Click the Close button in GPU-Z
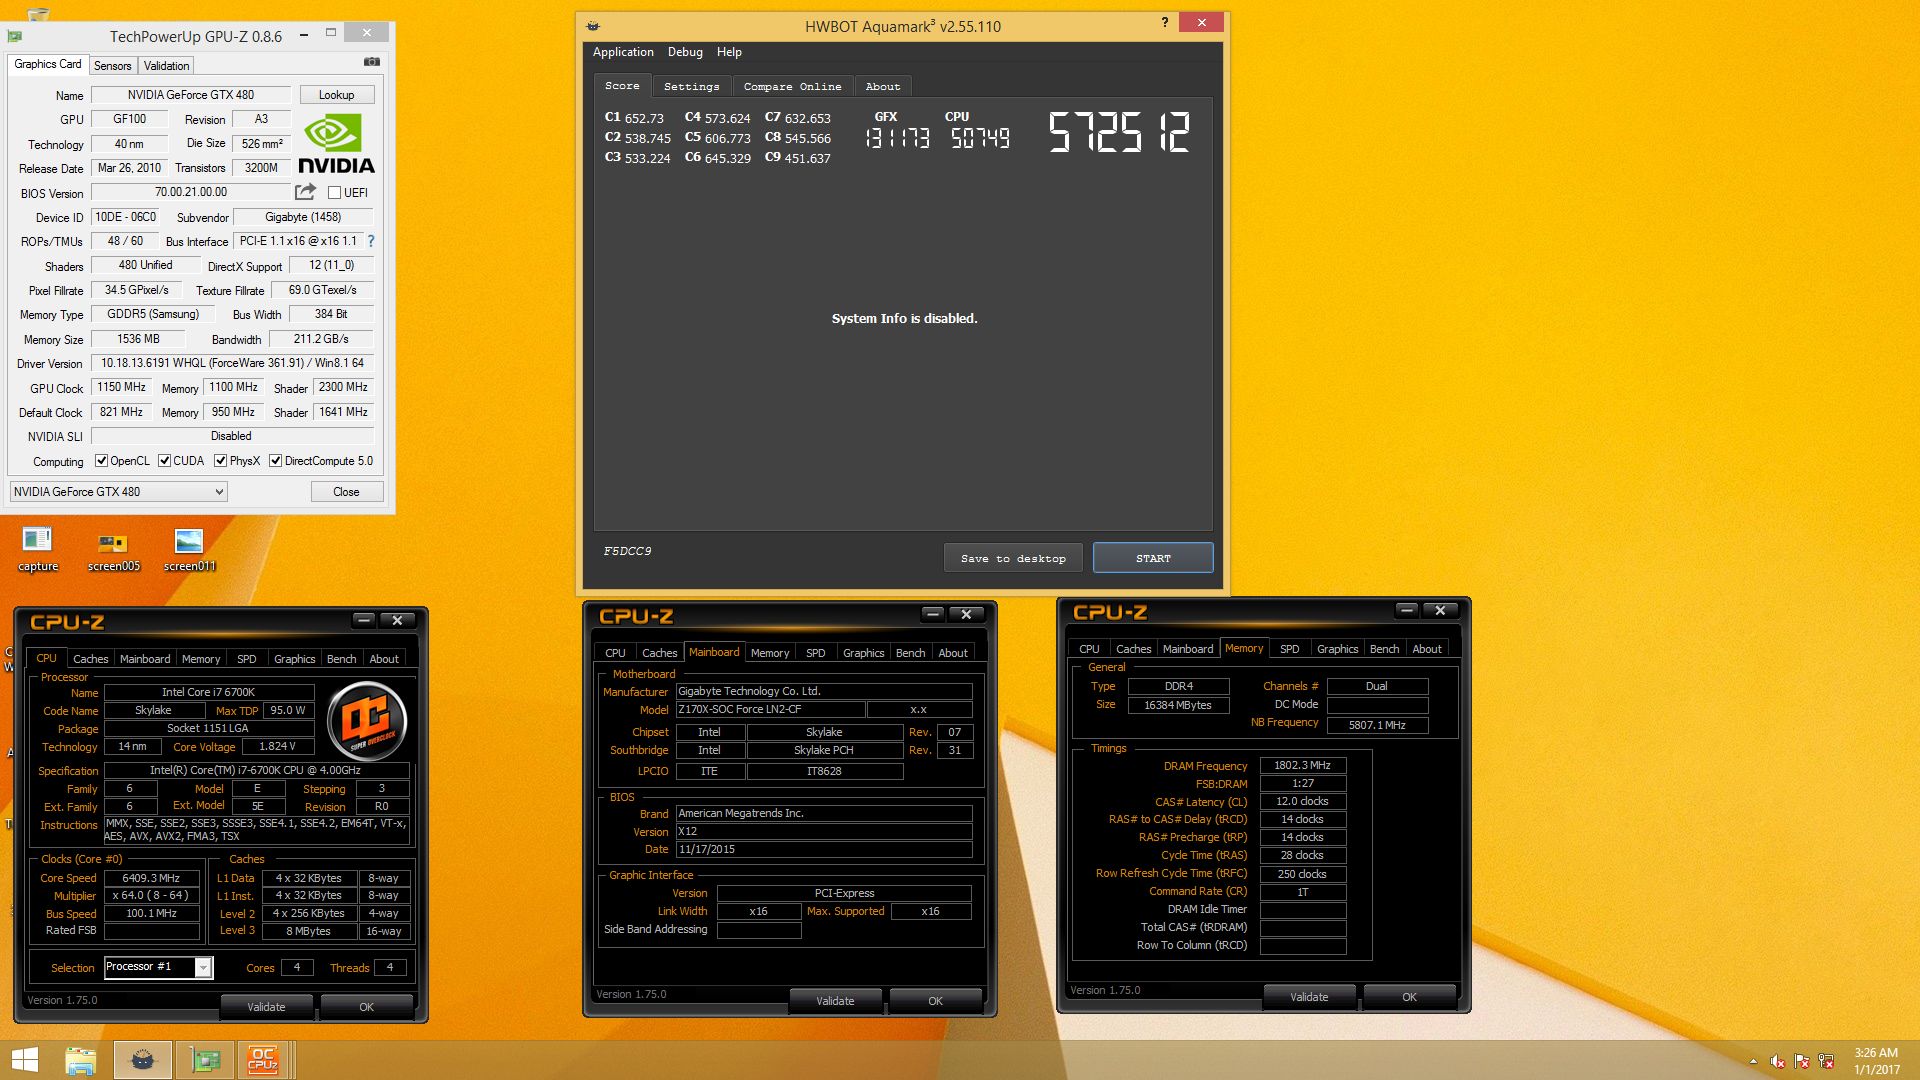 (346, 492)
